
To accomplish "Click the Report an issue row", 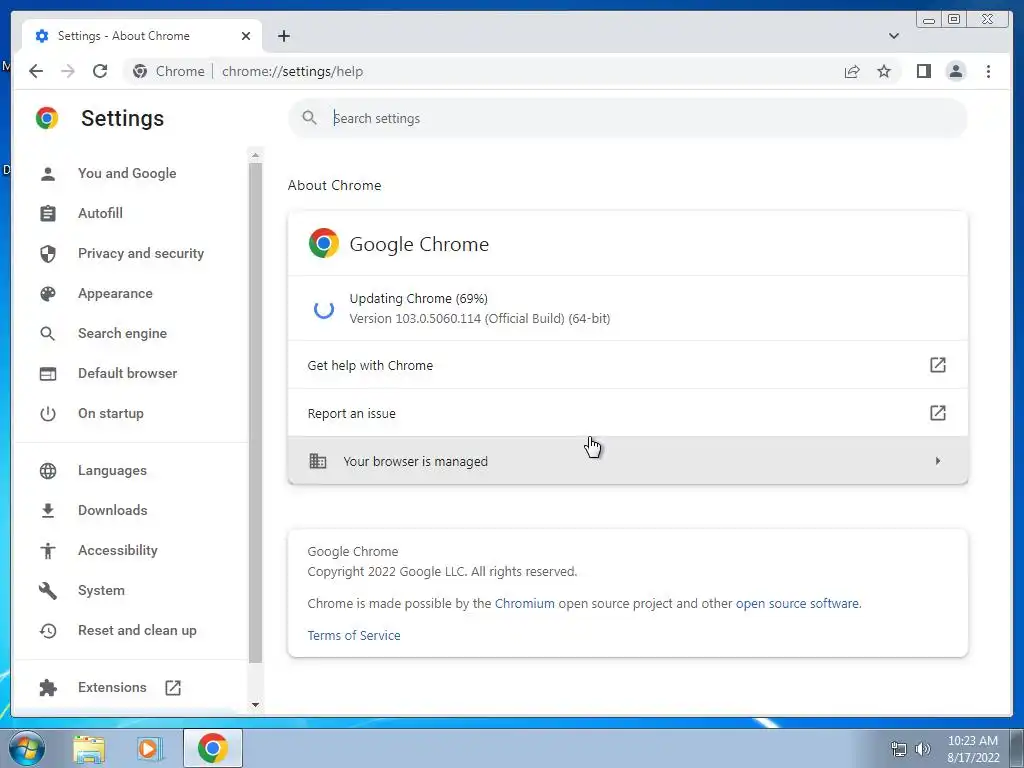I will (628, 413).
